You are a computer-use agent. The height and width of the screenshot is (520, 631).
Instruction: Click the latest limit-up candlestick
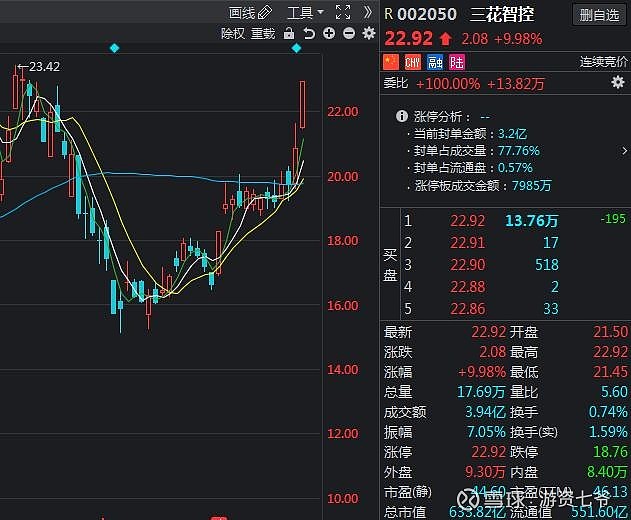[302, 105]
